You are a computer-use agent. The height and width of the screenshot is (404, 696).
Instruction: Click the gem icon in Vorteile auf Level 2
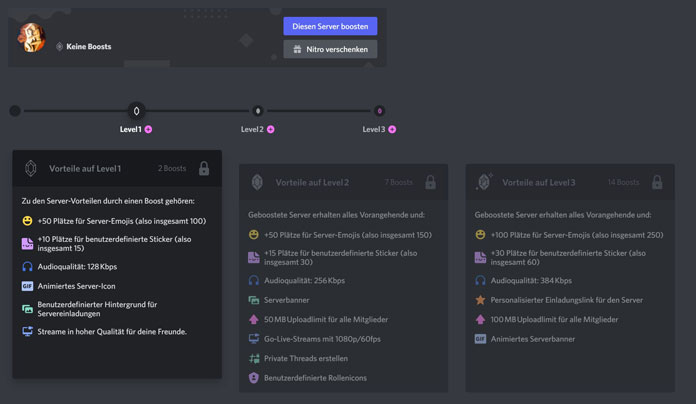257,182
